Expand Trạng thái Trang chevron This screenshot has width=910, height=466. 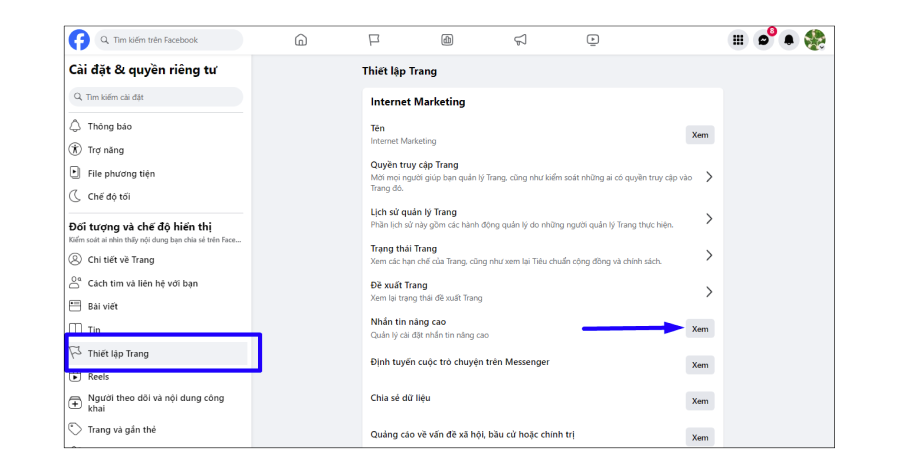click(709, 255)
